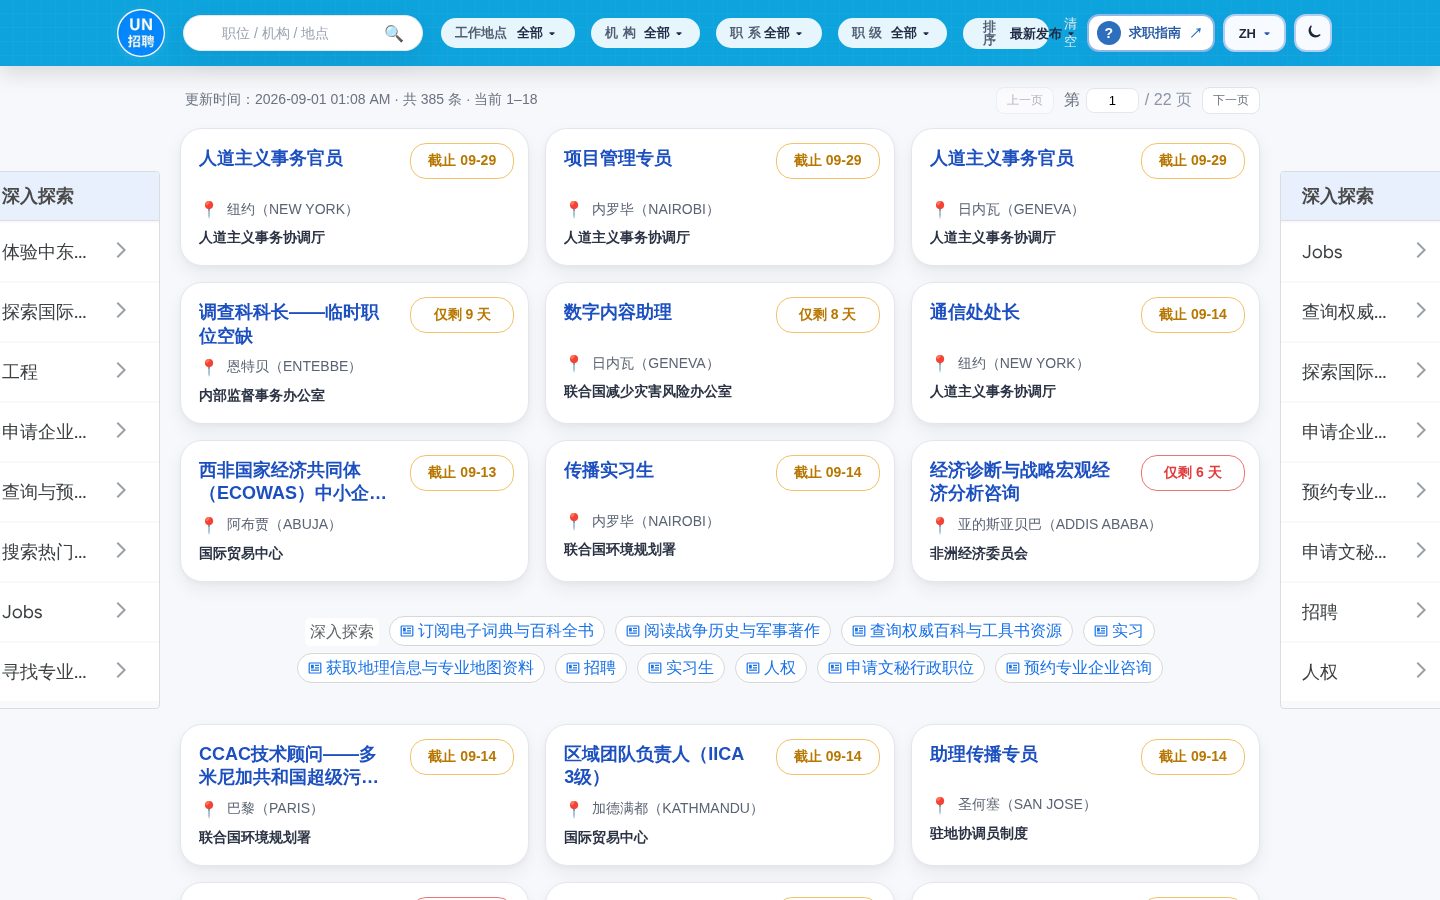Click the search magnifier icon

coord(394,33)
